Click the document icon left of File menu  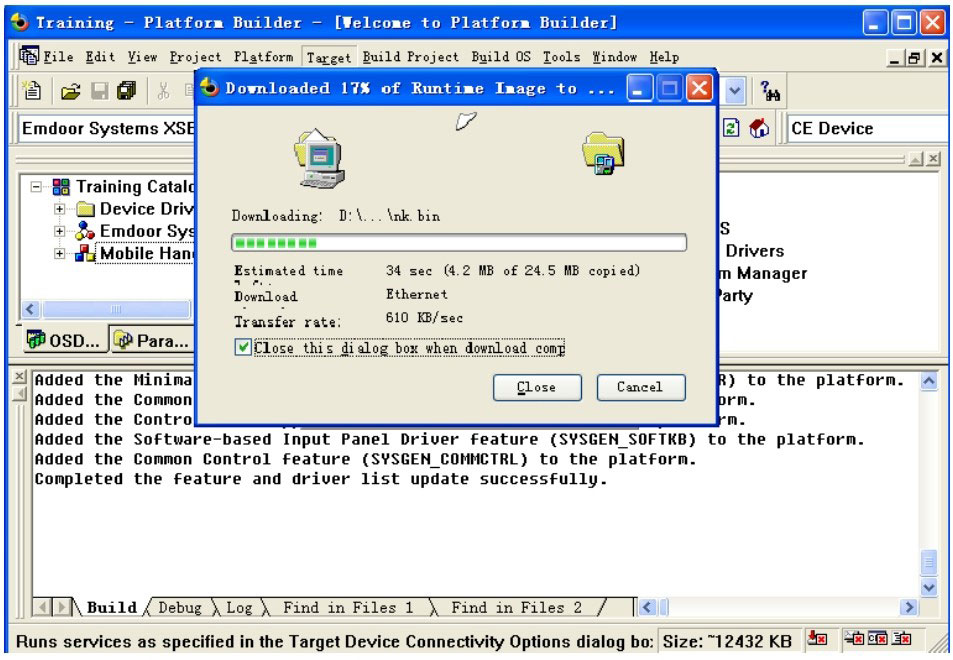click(x=29, y=56)
